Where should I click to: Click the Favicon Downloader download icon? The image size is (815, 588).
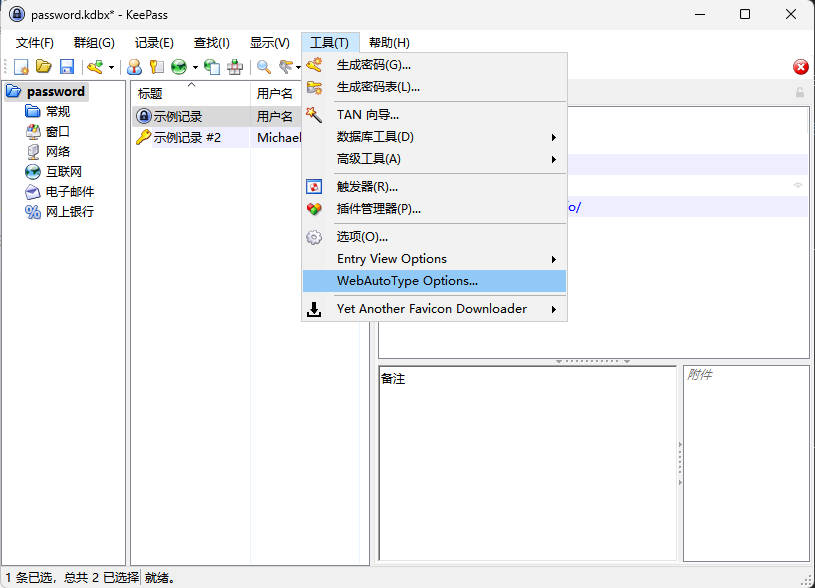click(314, 309)
